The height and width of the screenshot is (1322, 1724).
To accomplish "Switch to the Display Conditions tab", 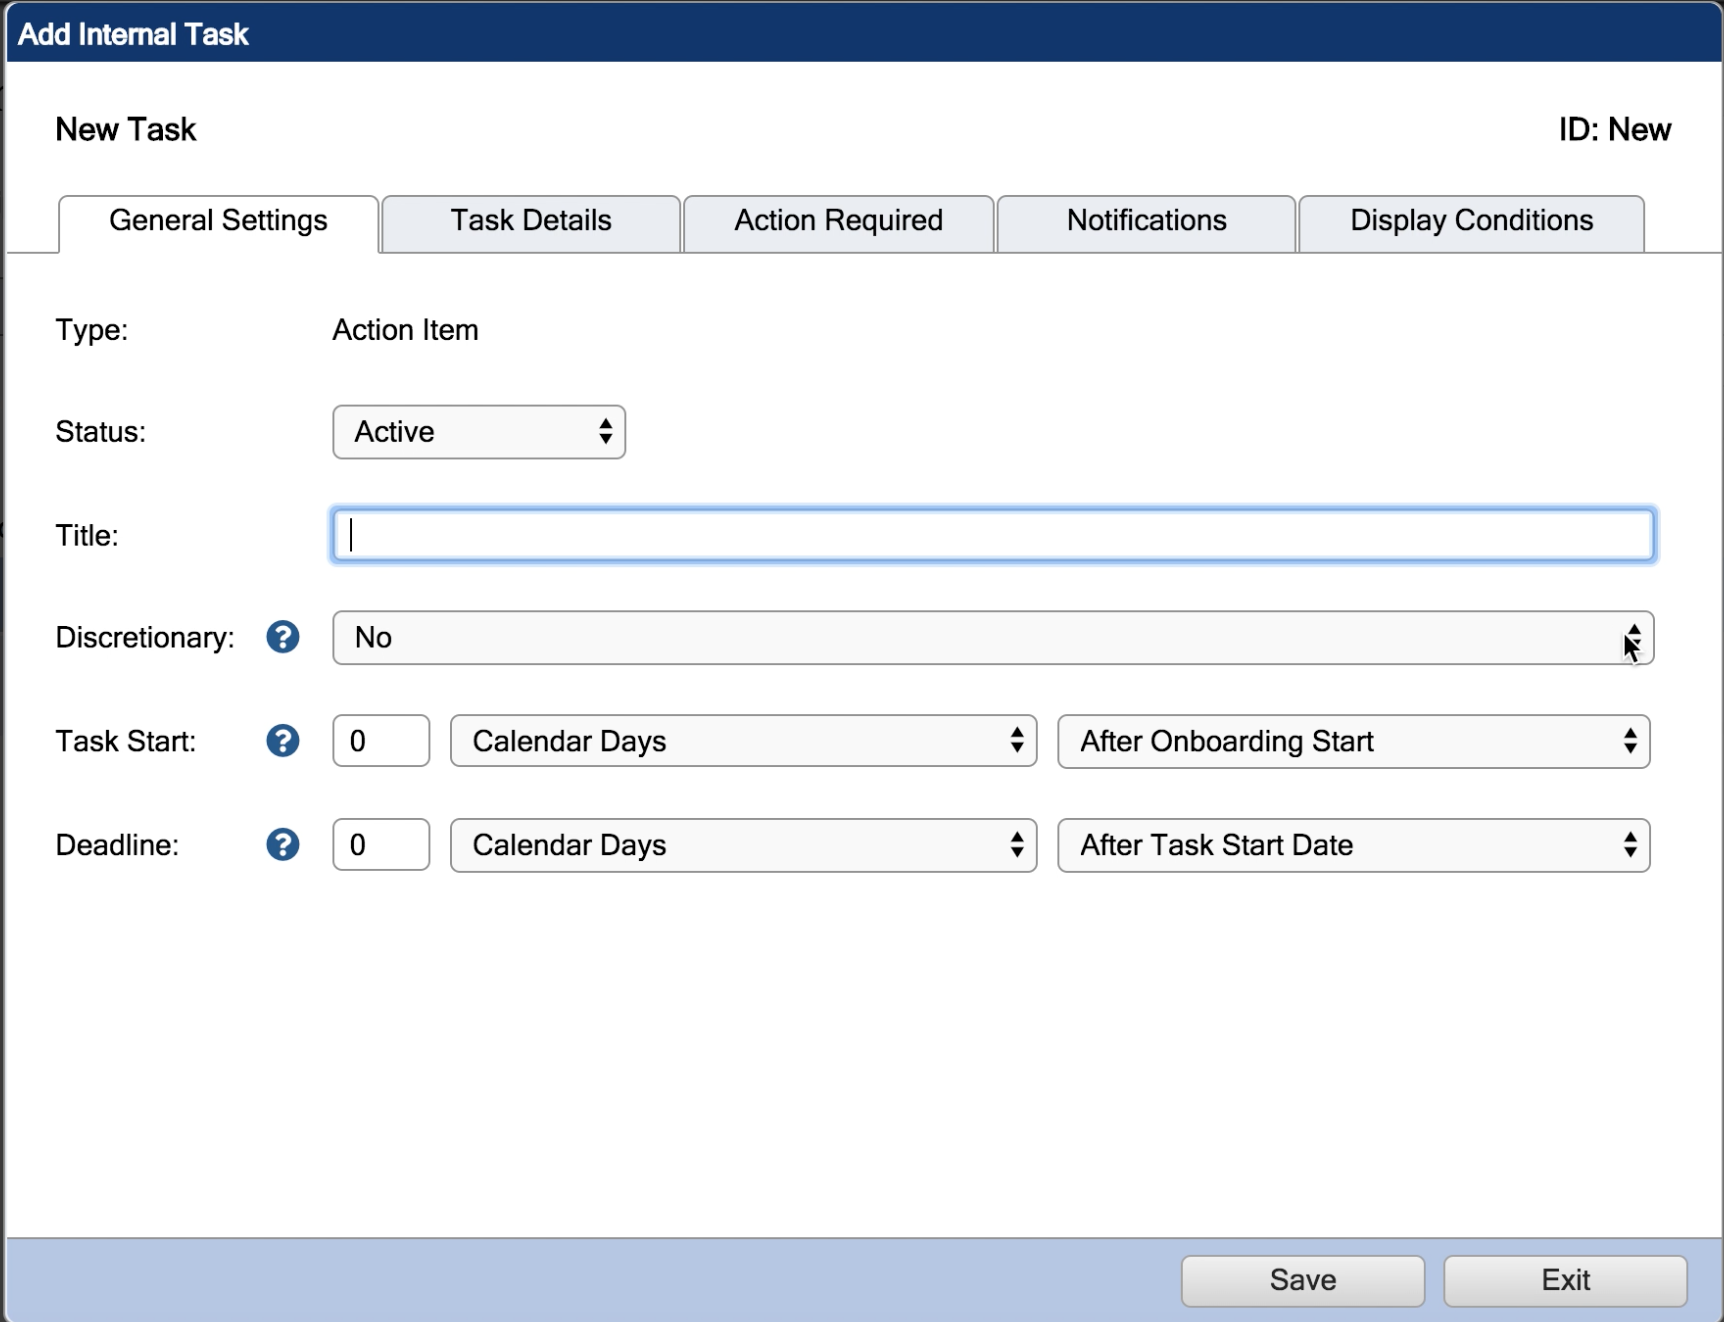I will point(1470,221).
